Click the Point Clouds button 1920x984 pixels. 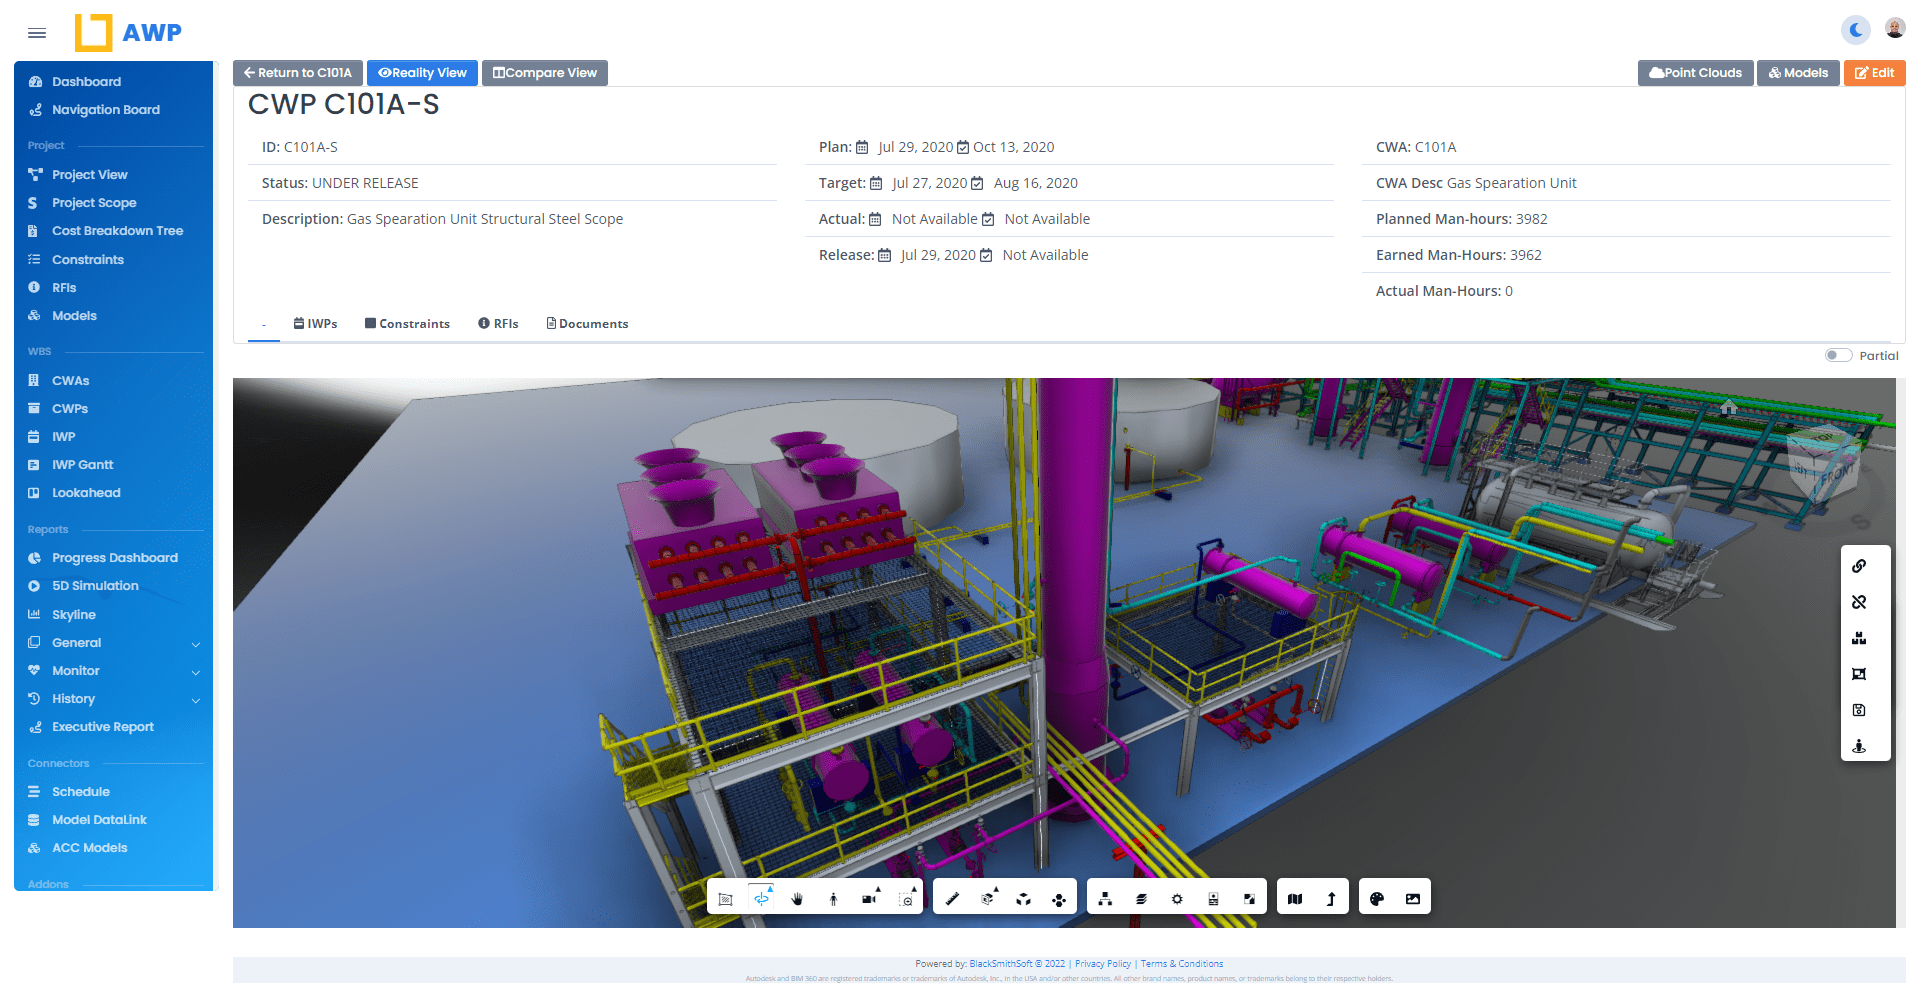1695,73
